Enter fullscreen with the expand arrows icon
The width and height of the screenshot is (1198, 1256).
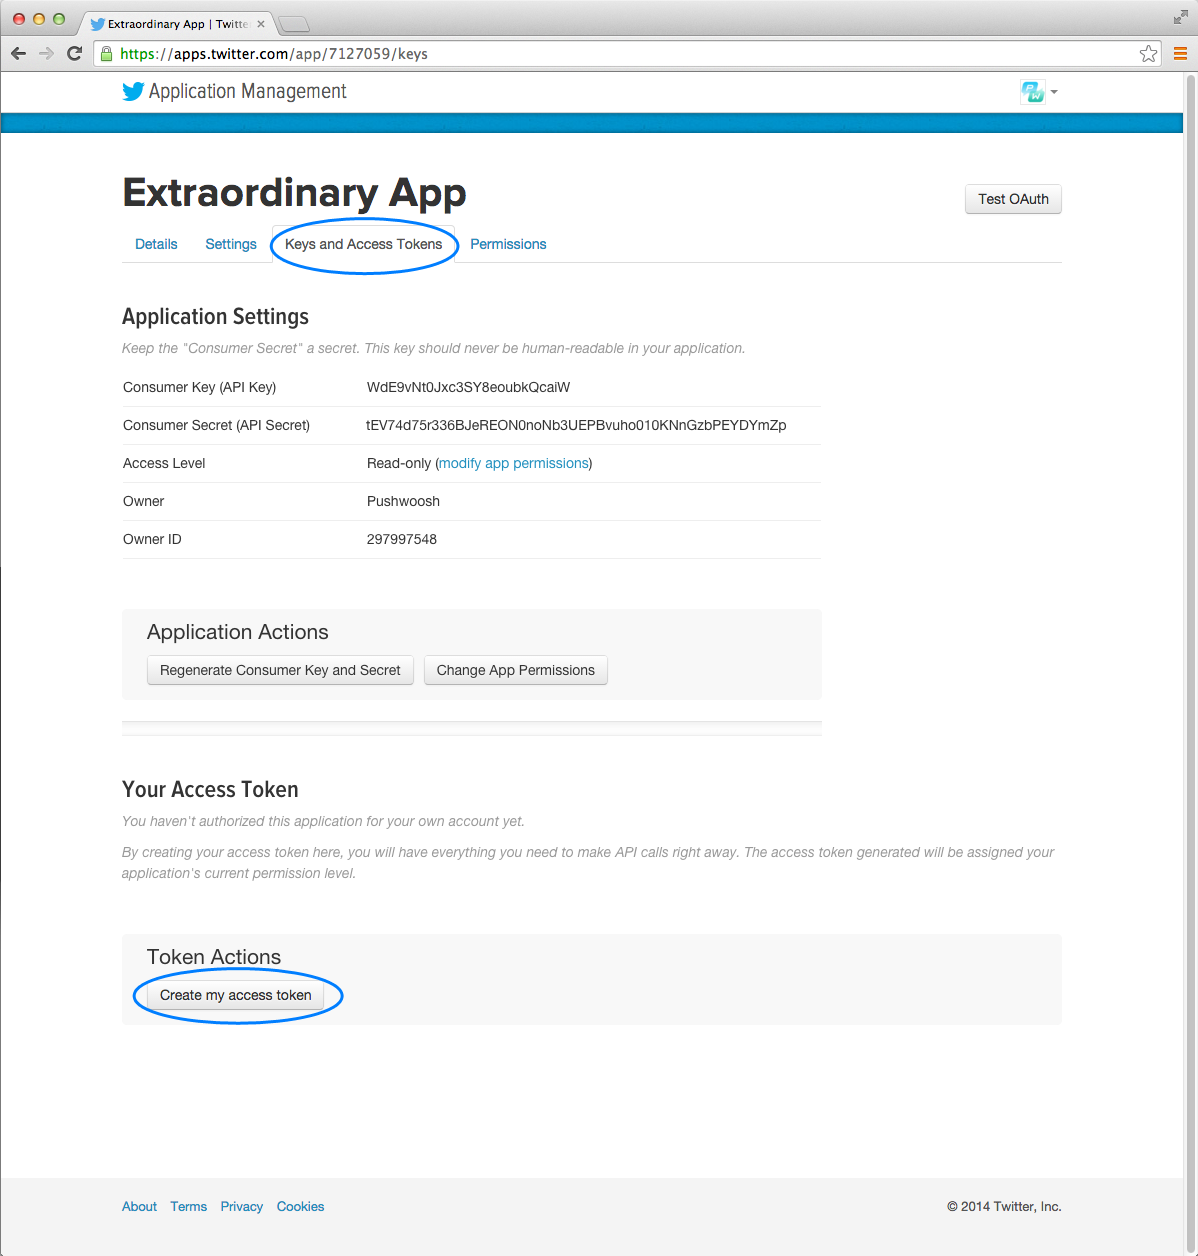tap(1180, 17)
